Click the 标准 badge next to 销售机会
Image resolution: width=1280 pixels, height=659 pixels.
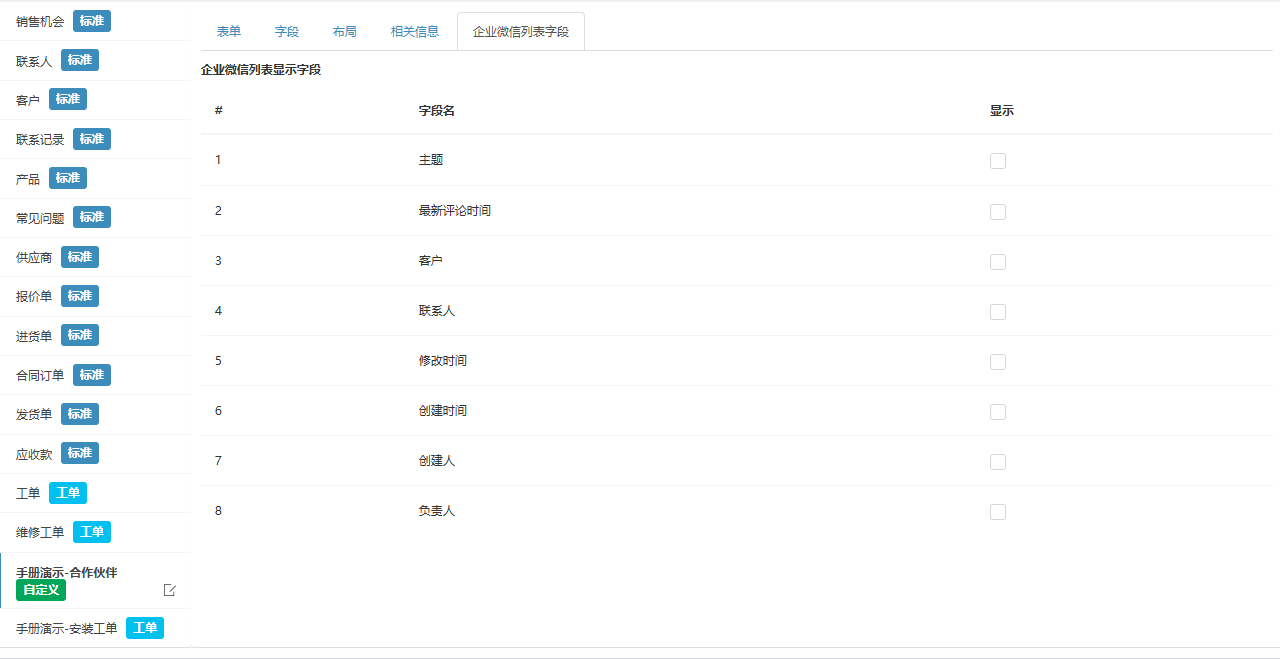tap(92, 21)
